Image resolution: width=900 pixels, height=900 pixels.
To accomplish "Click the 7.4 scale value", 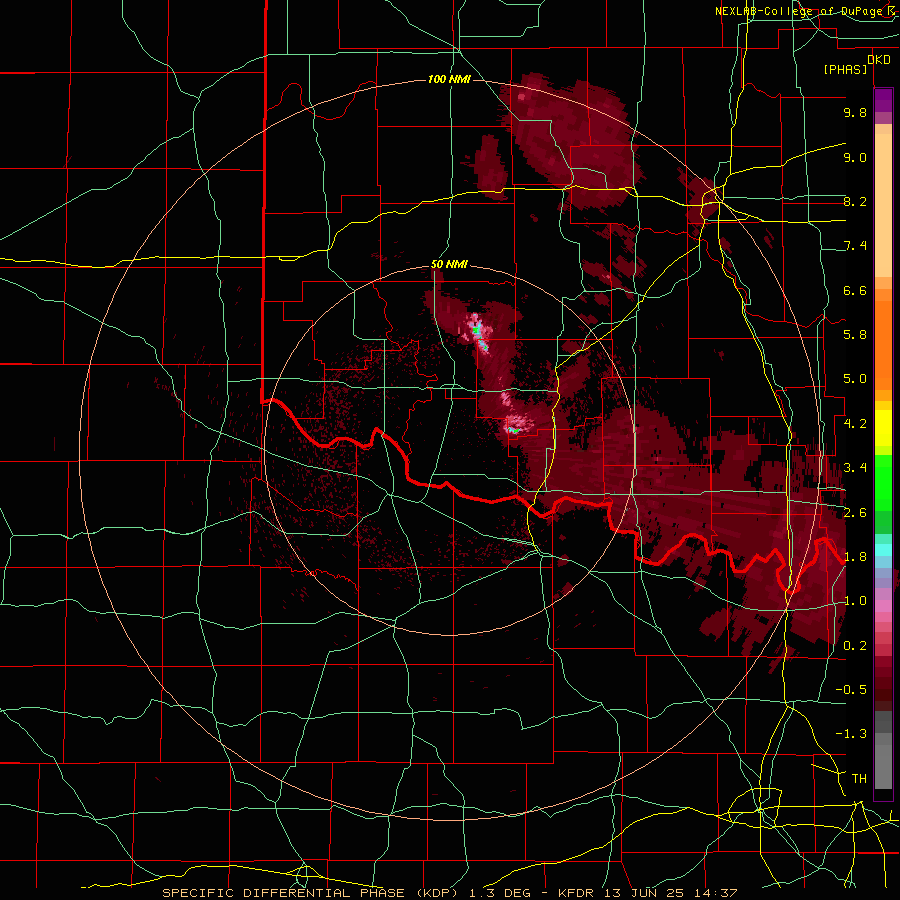I will 855,246.
